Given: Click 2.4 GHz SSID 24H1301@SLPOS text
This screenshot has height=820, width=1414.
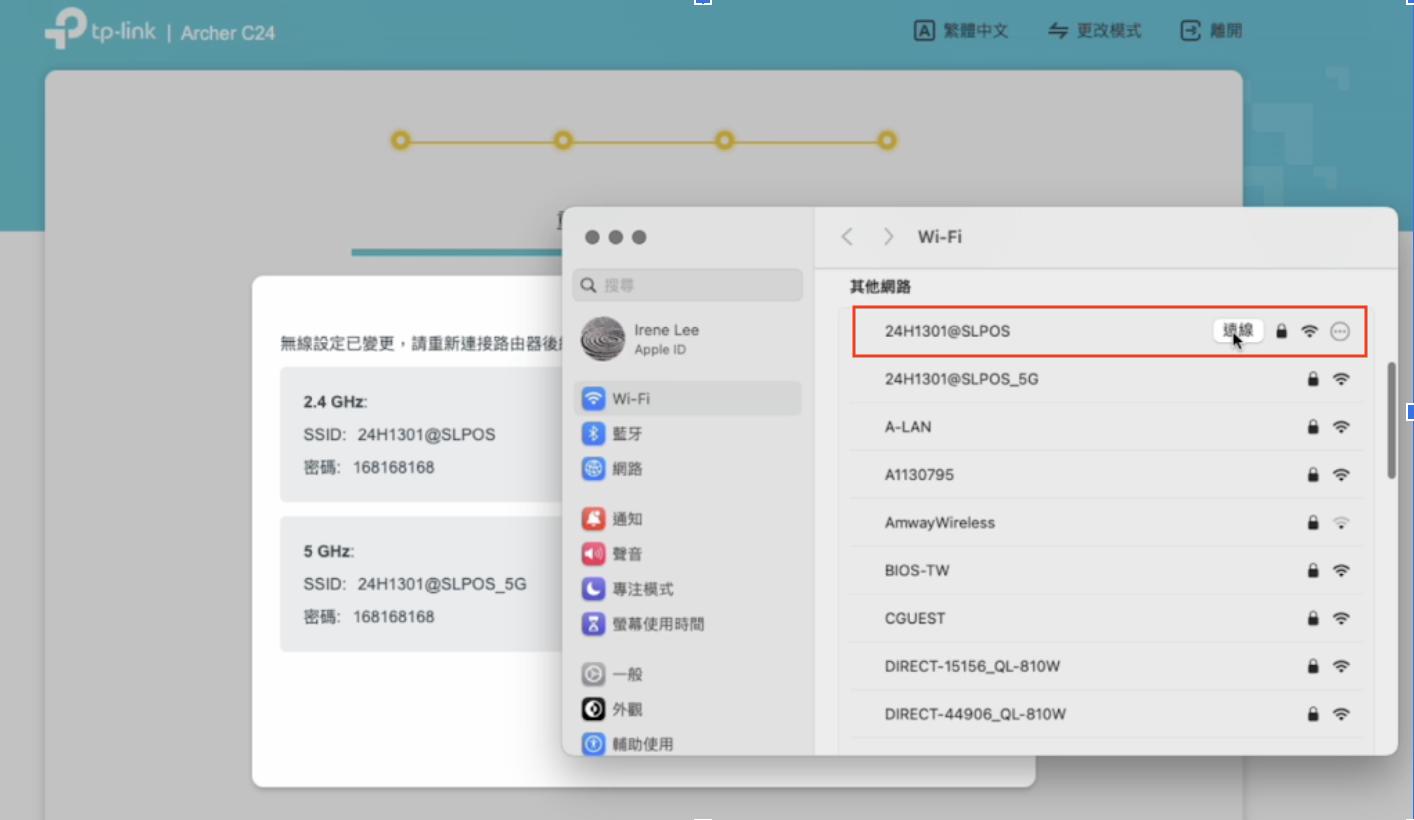Looking at the screenshot, I should pos(426,435).
